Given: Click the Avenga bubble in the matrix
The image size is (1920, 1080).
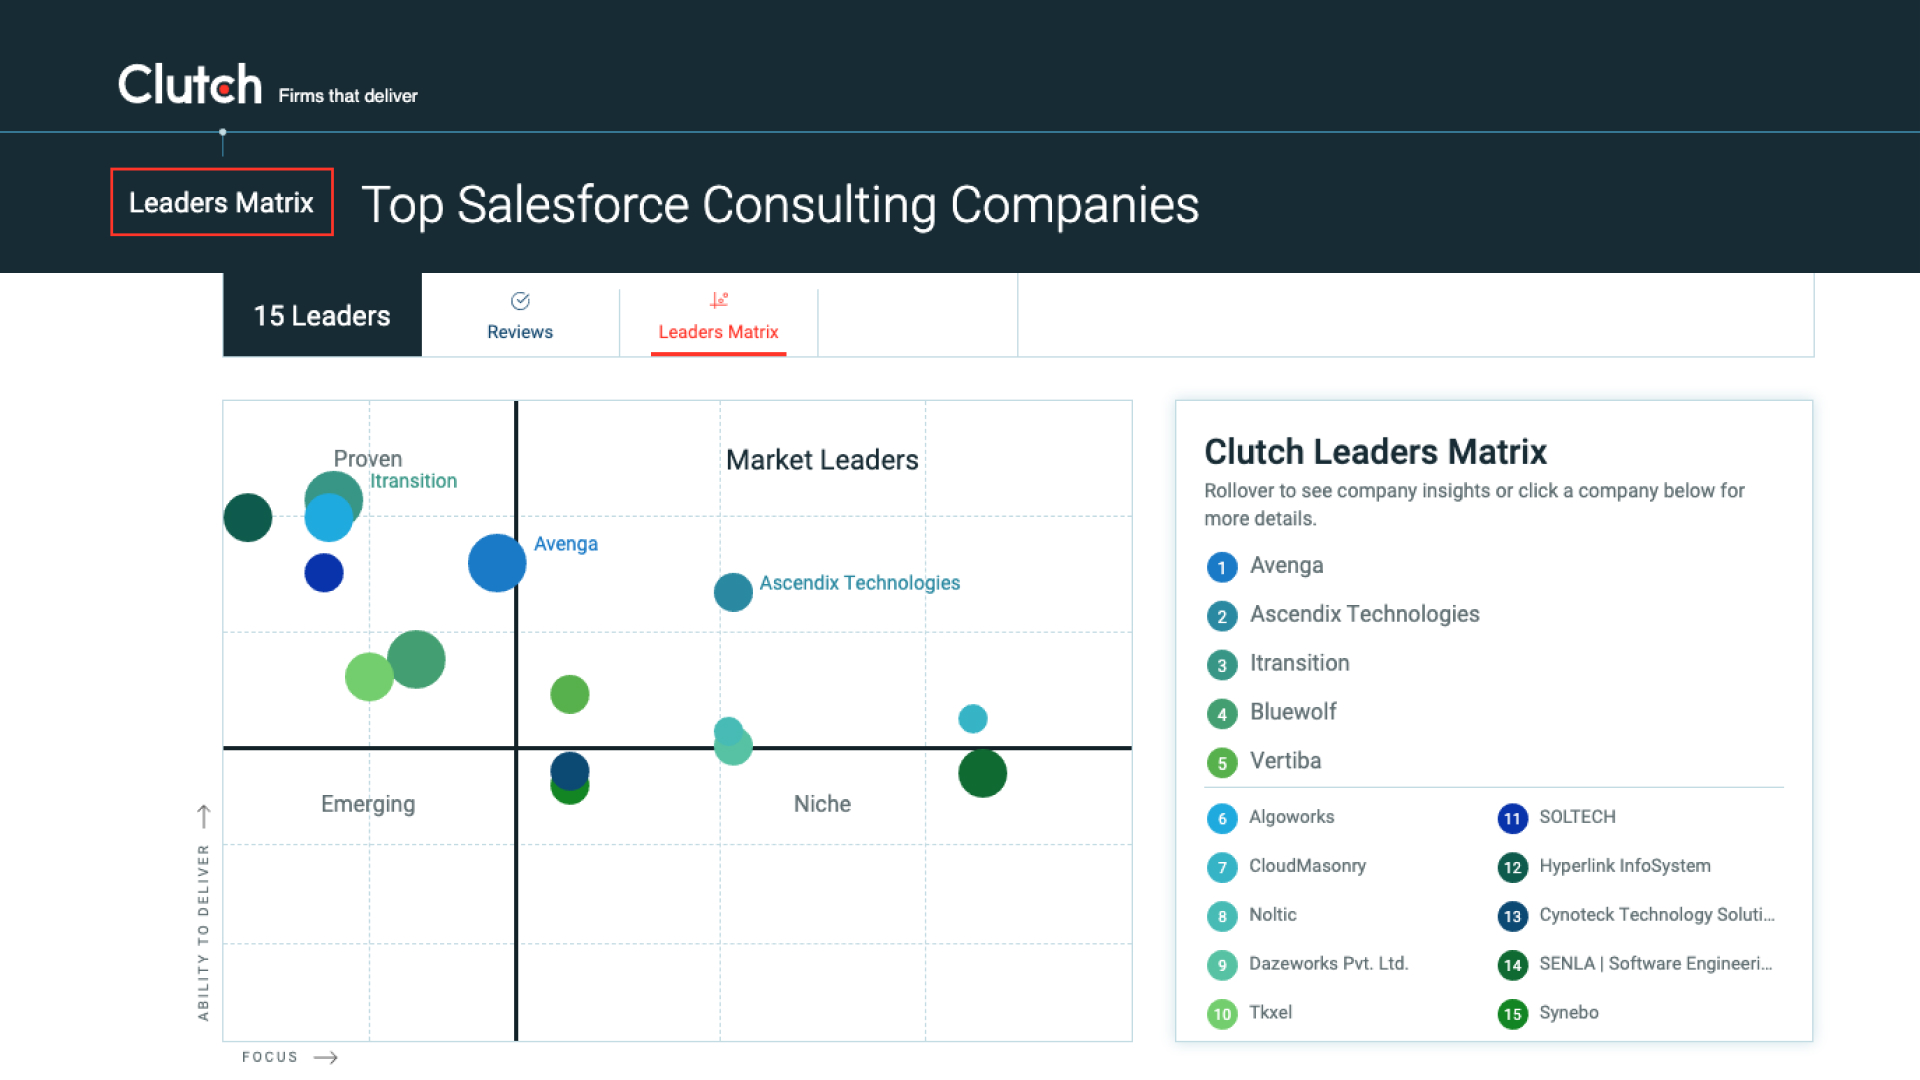Looking at the screenshot, I should pyautogui.click(x=497, y=563).
